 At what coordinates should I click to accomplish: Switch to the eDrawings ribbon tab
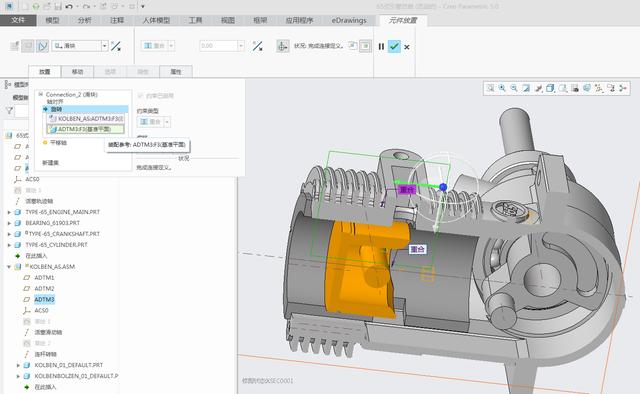pyautogui.click(x=349, y=20)
